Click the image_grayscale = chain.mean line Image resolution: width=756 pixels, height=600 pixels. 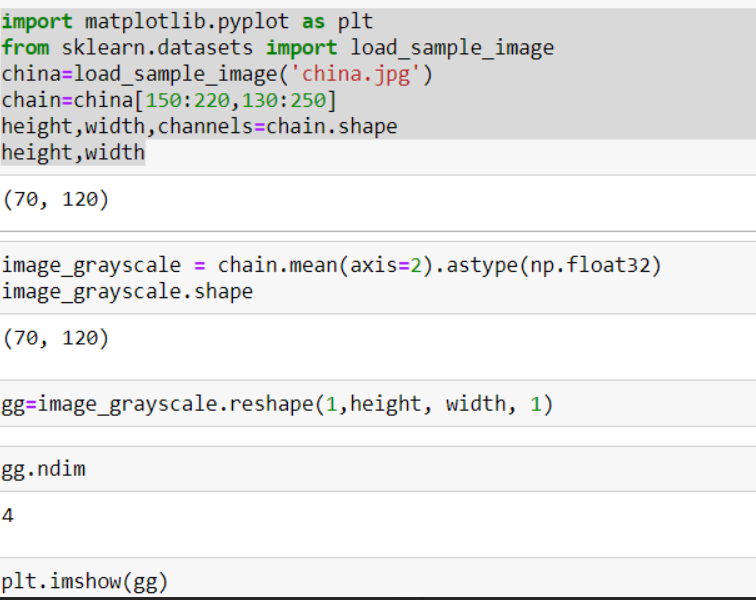point(330,265)
